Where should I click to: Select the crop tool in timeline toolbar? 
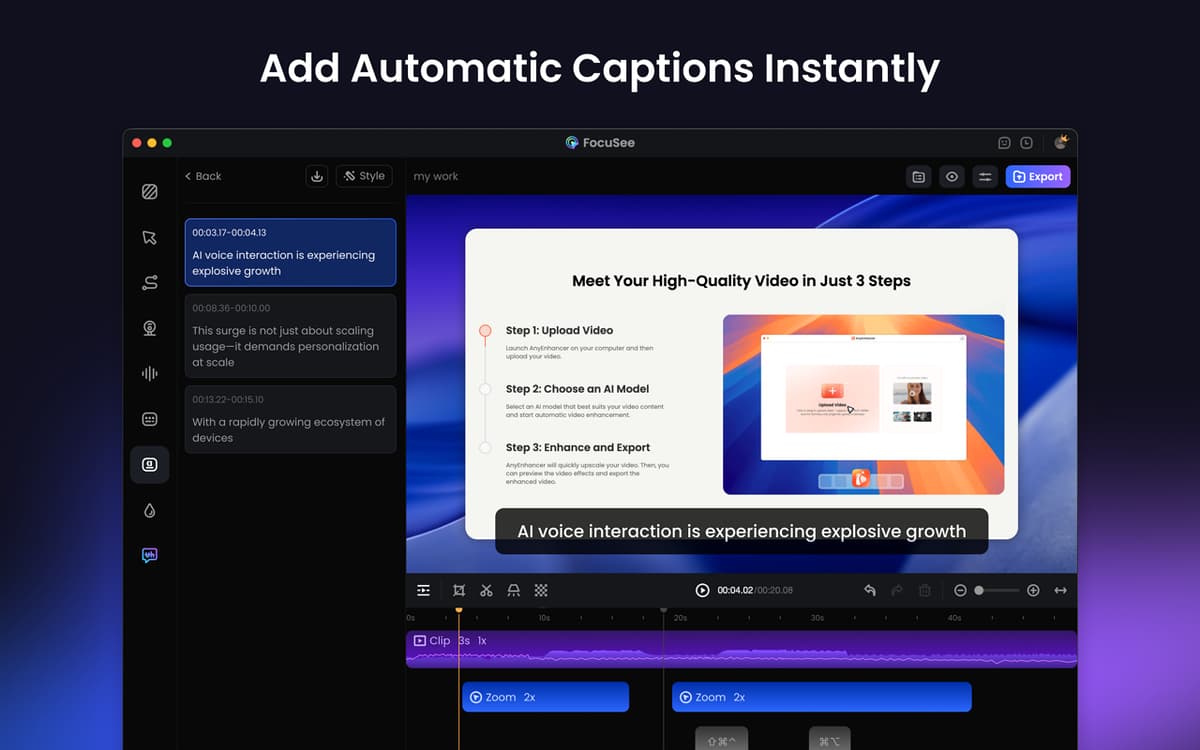pyautogui.click(x=459, y=591)
